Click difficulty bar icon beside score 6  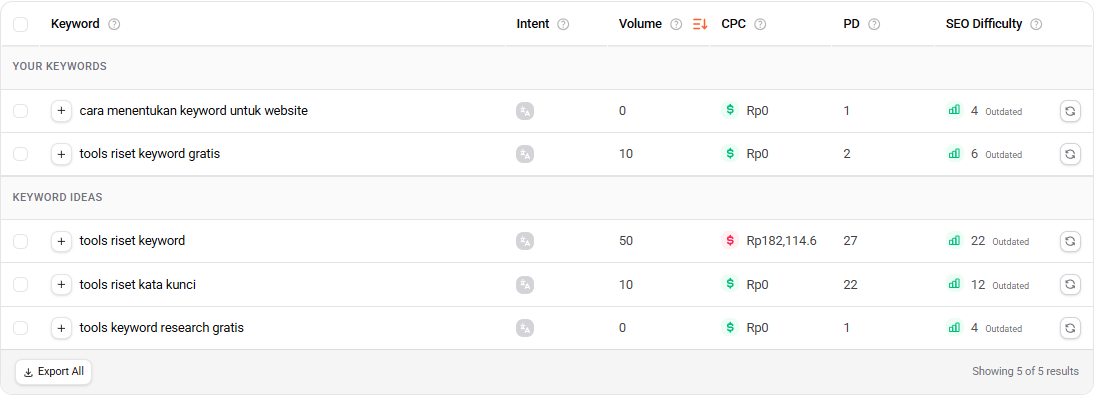(954, 154)
